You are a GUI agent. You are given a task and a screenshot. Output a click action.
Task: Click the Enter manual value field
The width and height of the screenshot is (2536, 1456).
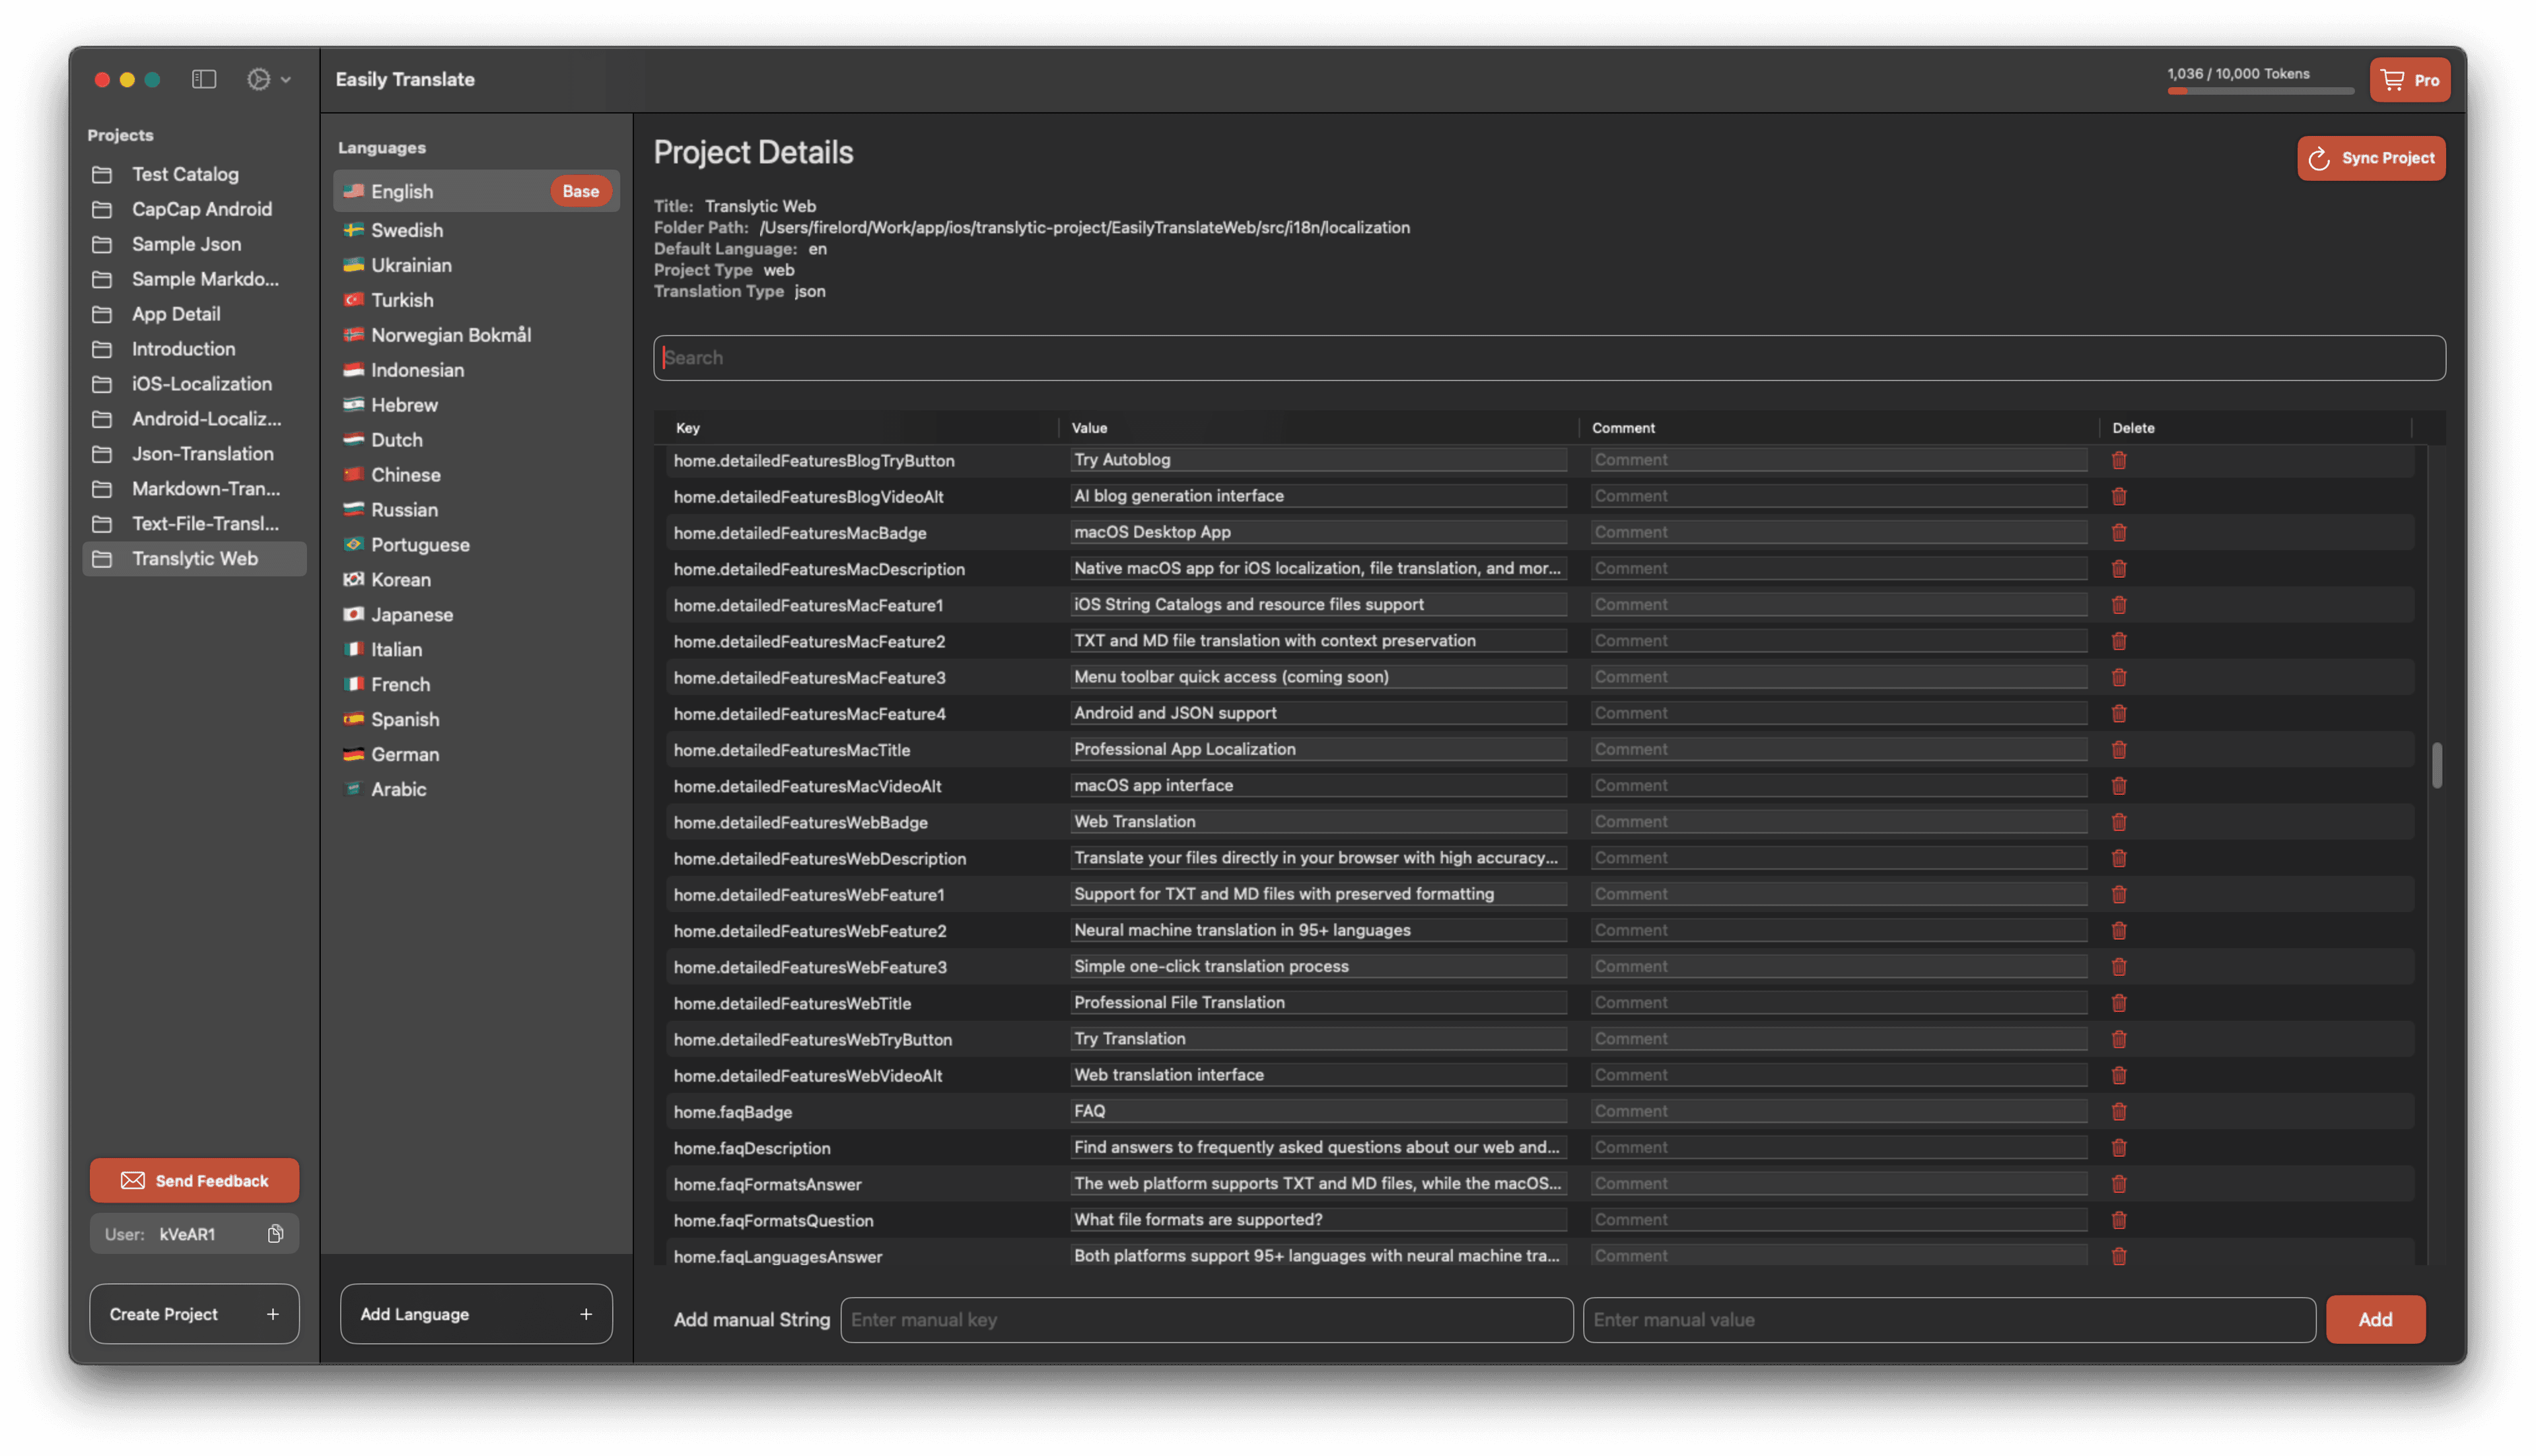(x=1948, y=1320)
